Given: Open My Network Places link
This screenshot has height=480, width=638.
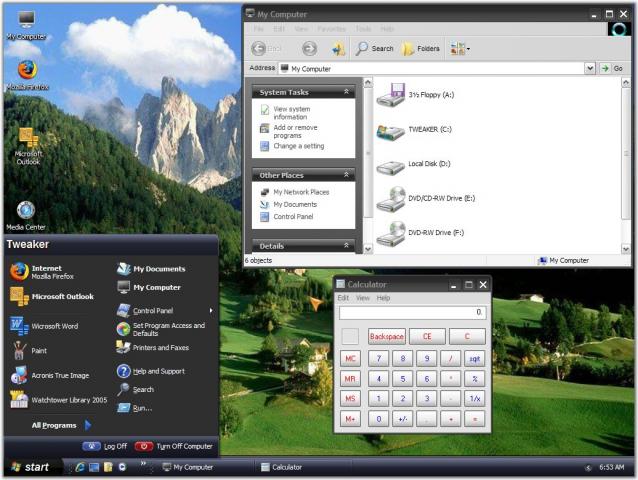Looking at the screenshot, I should [301, 192].
